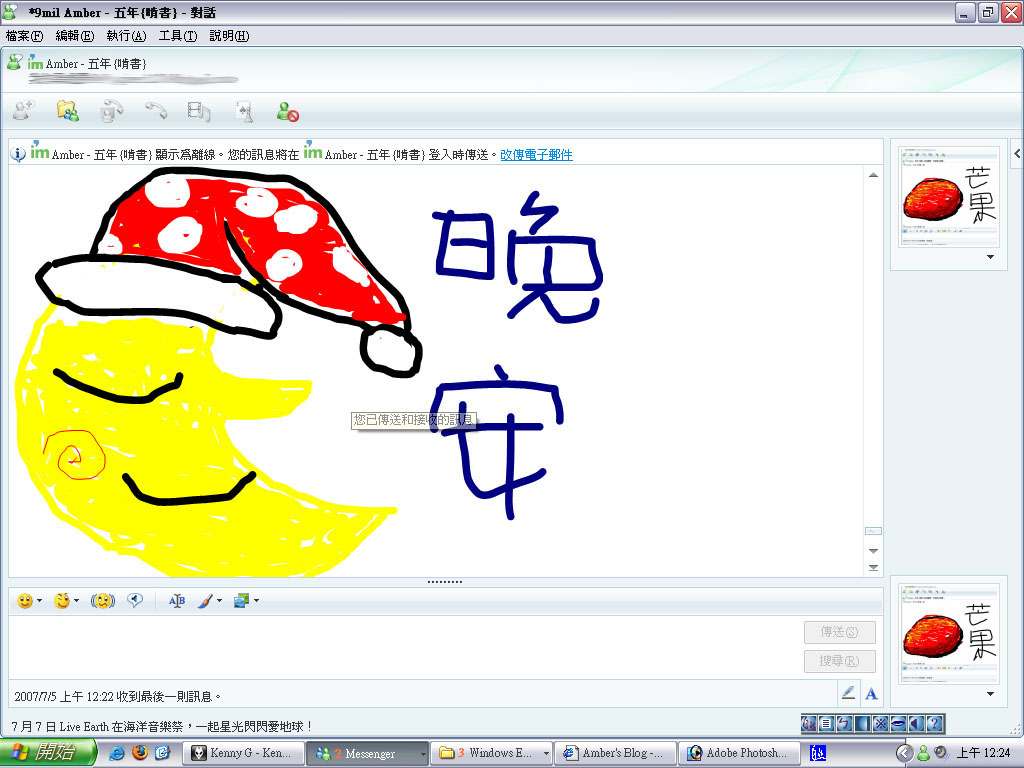Click the conversation scrollbar down arrow
Screen dimensions: 1024x768
[x=873, y=551]
